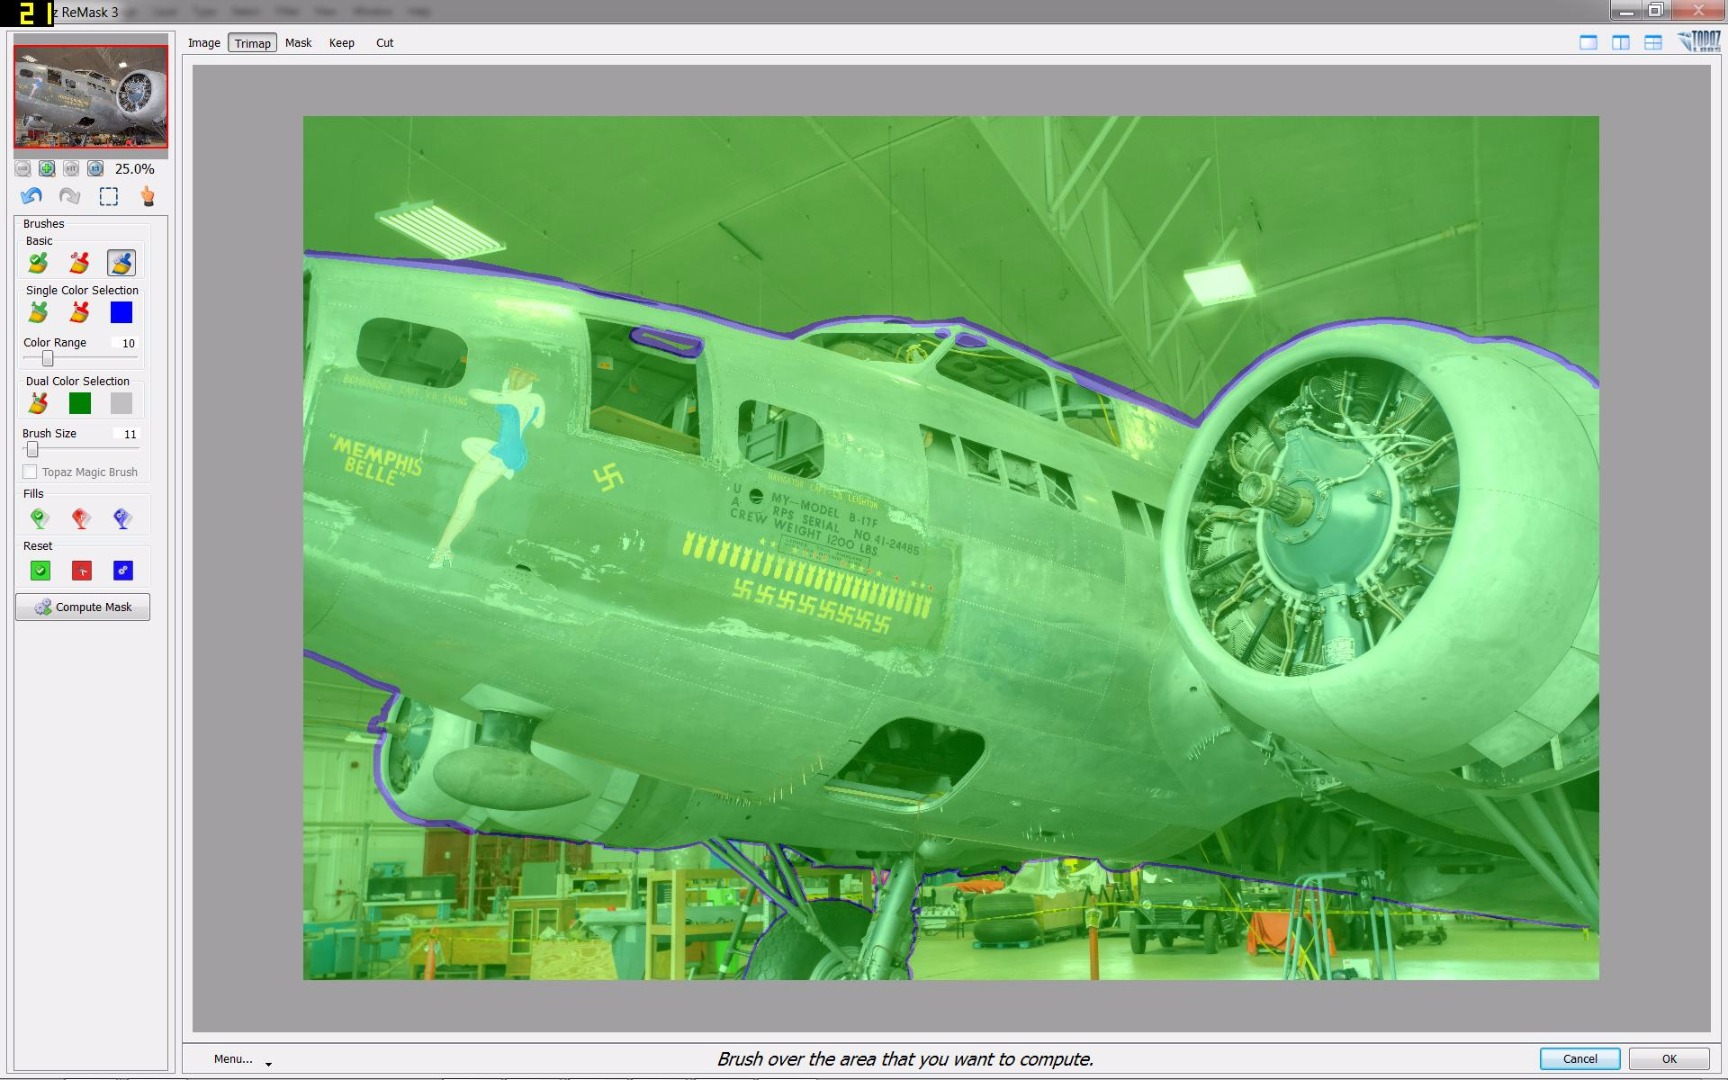Click the OK button
The image size is (1728, 1080).
click(1669, 1059)
